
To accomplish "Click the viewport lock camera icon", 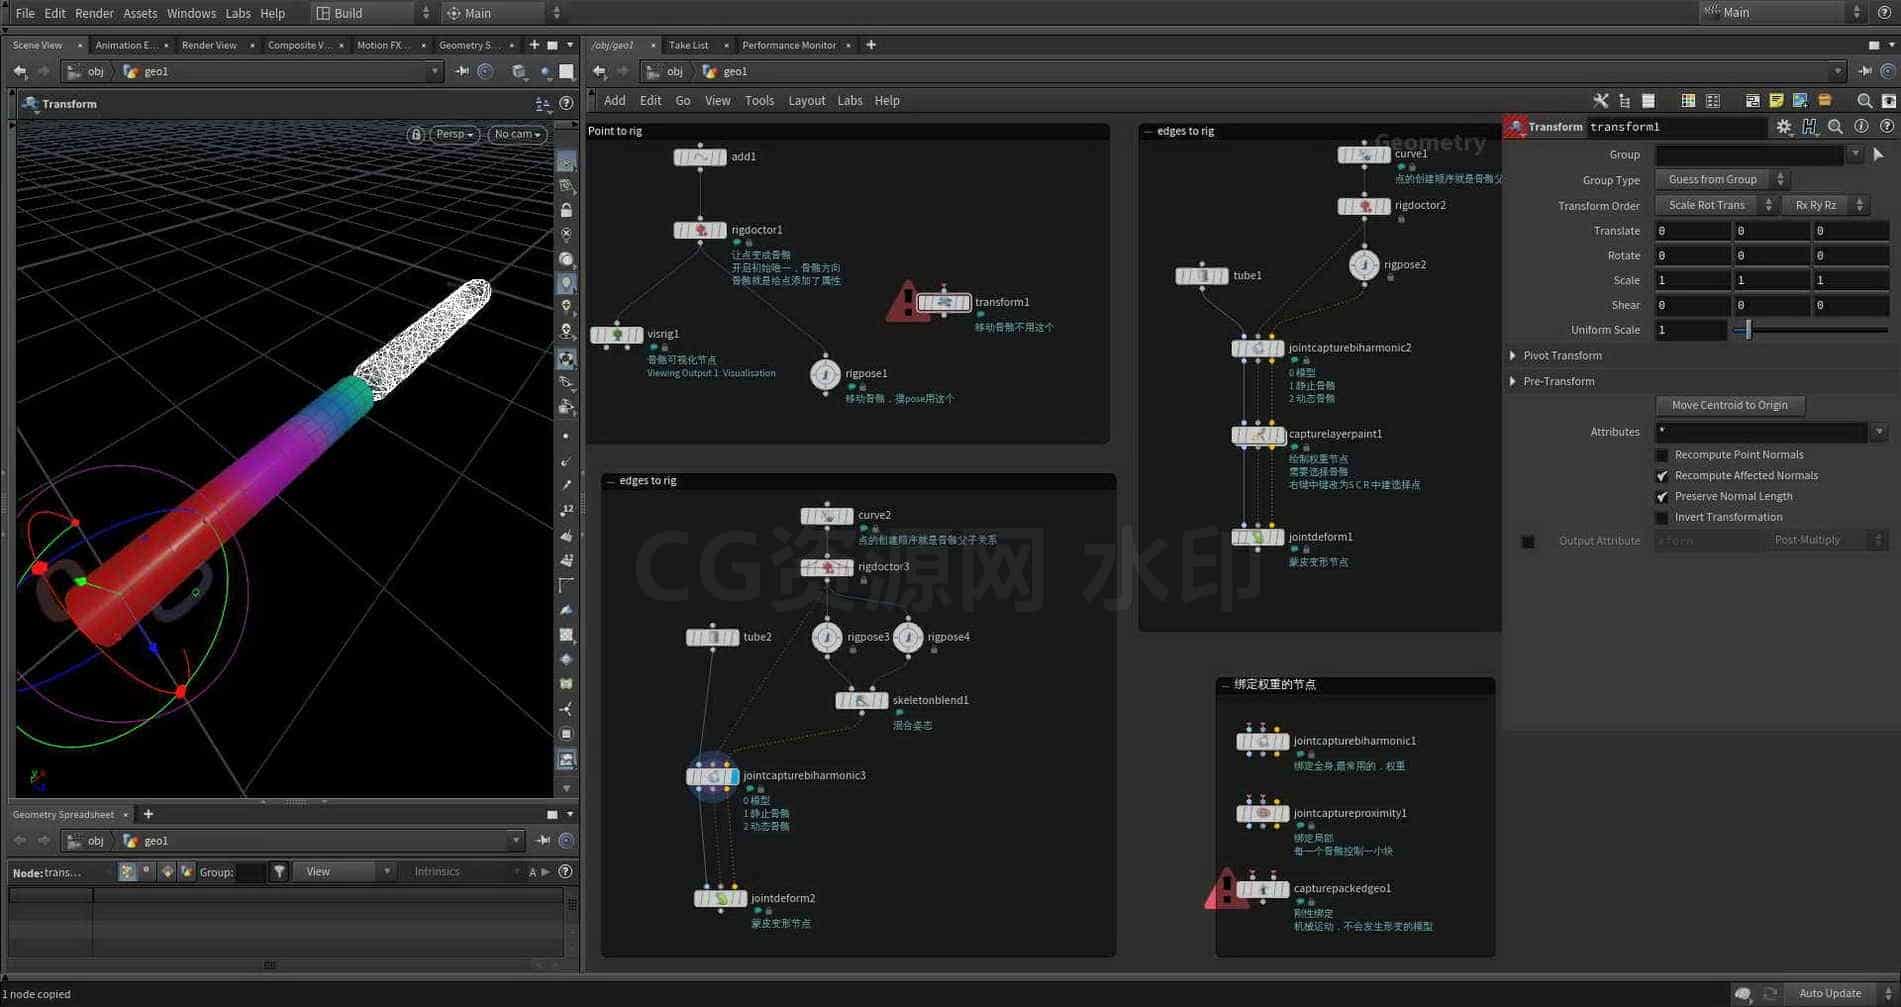I will (x=415, y=134).
